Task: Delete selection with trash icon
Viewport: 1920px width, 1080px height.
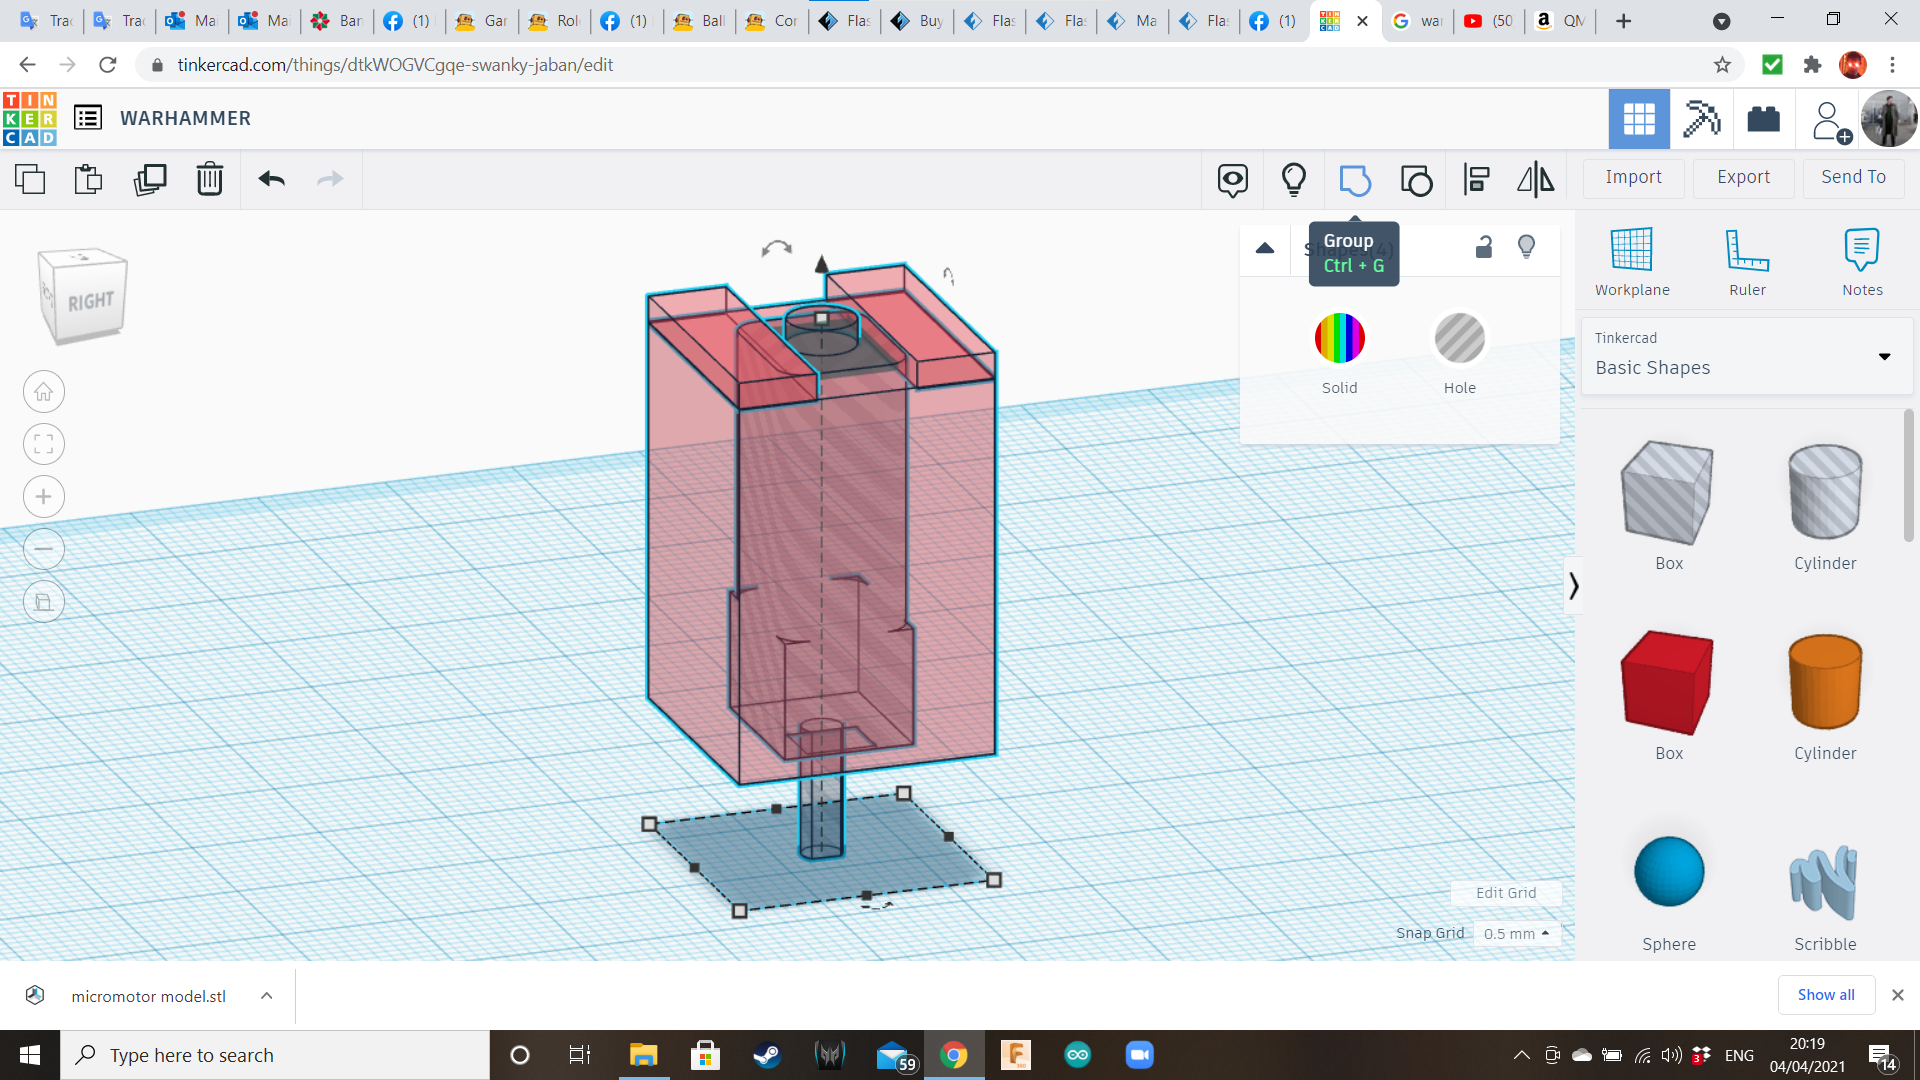Action: pyautogui.click(x=209, y=180)
